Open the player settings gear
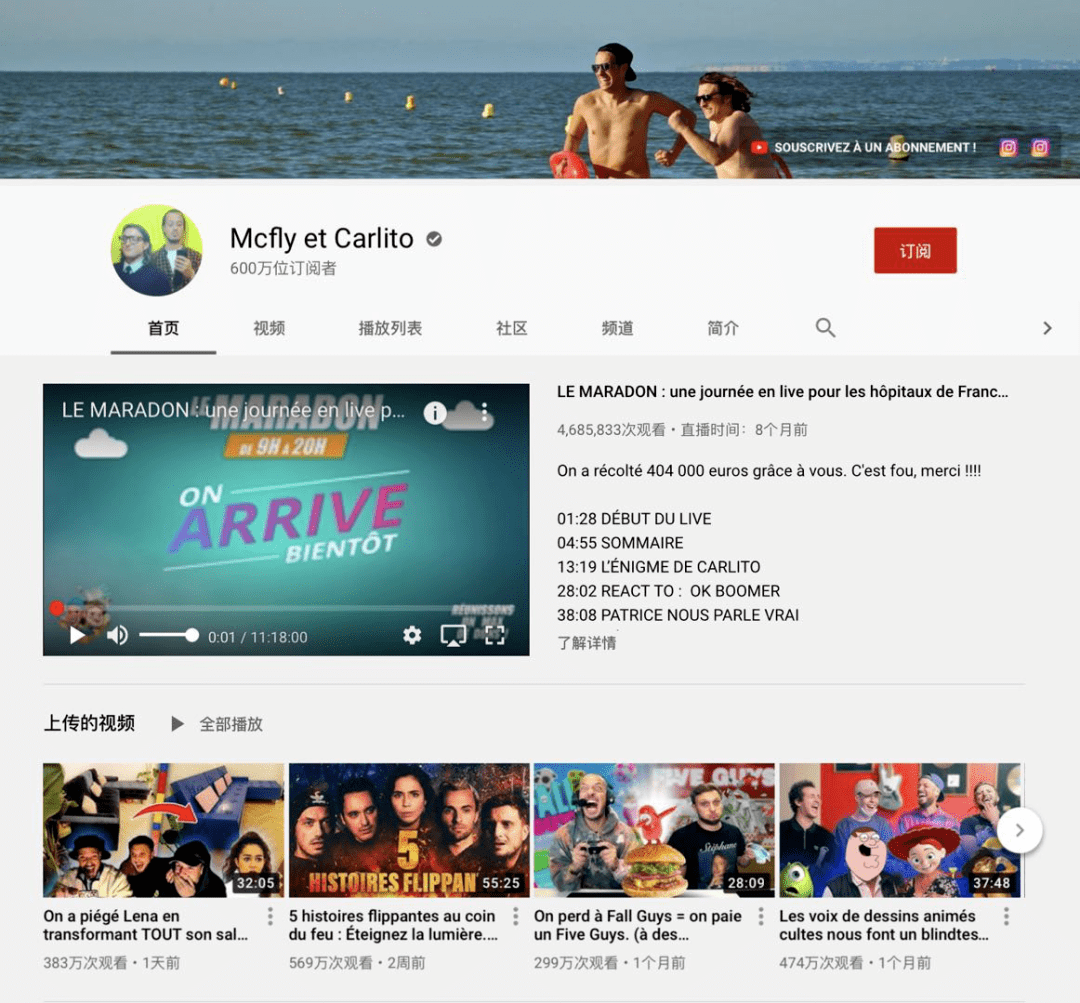 click(412, 635)
